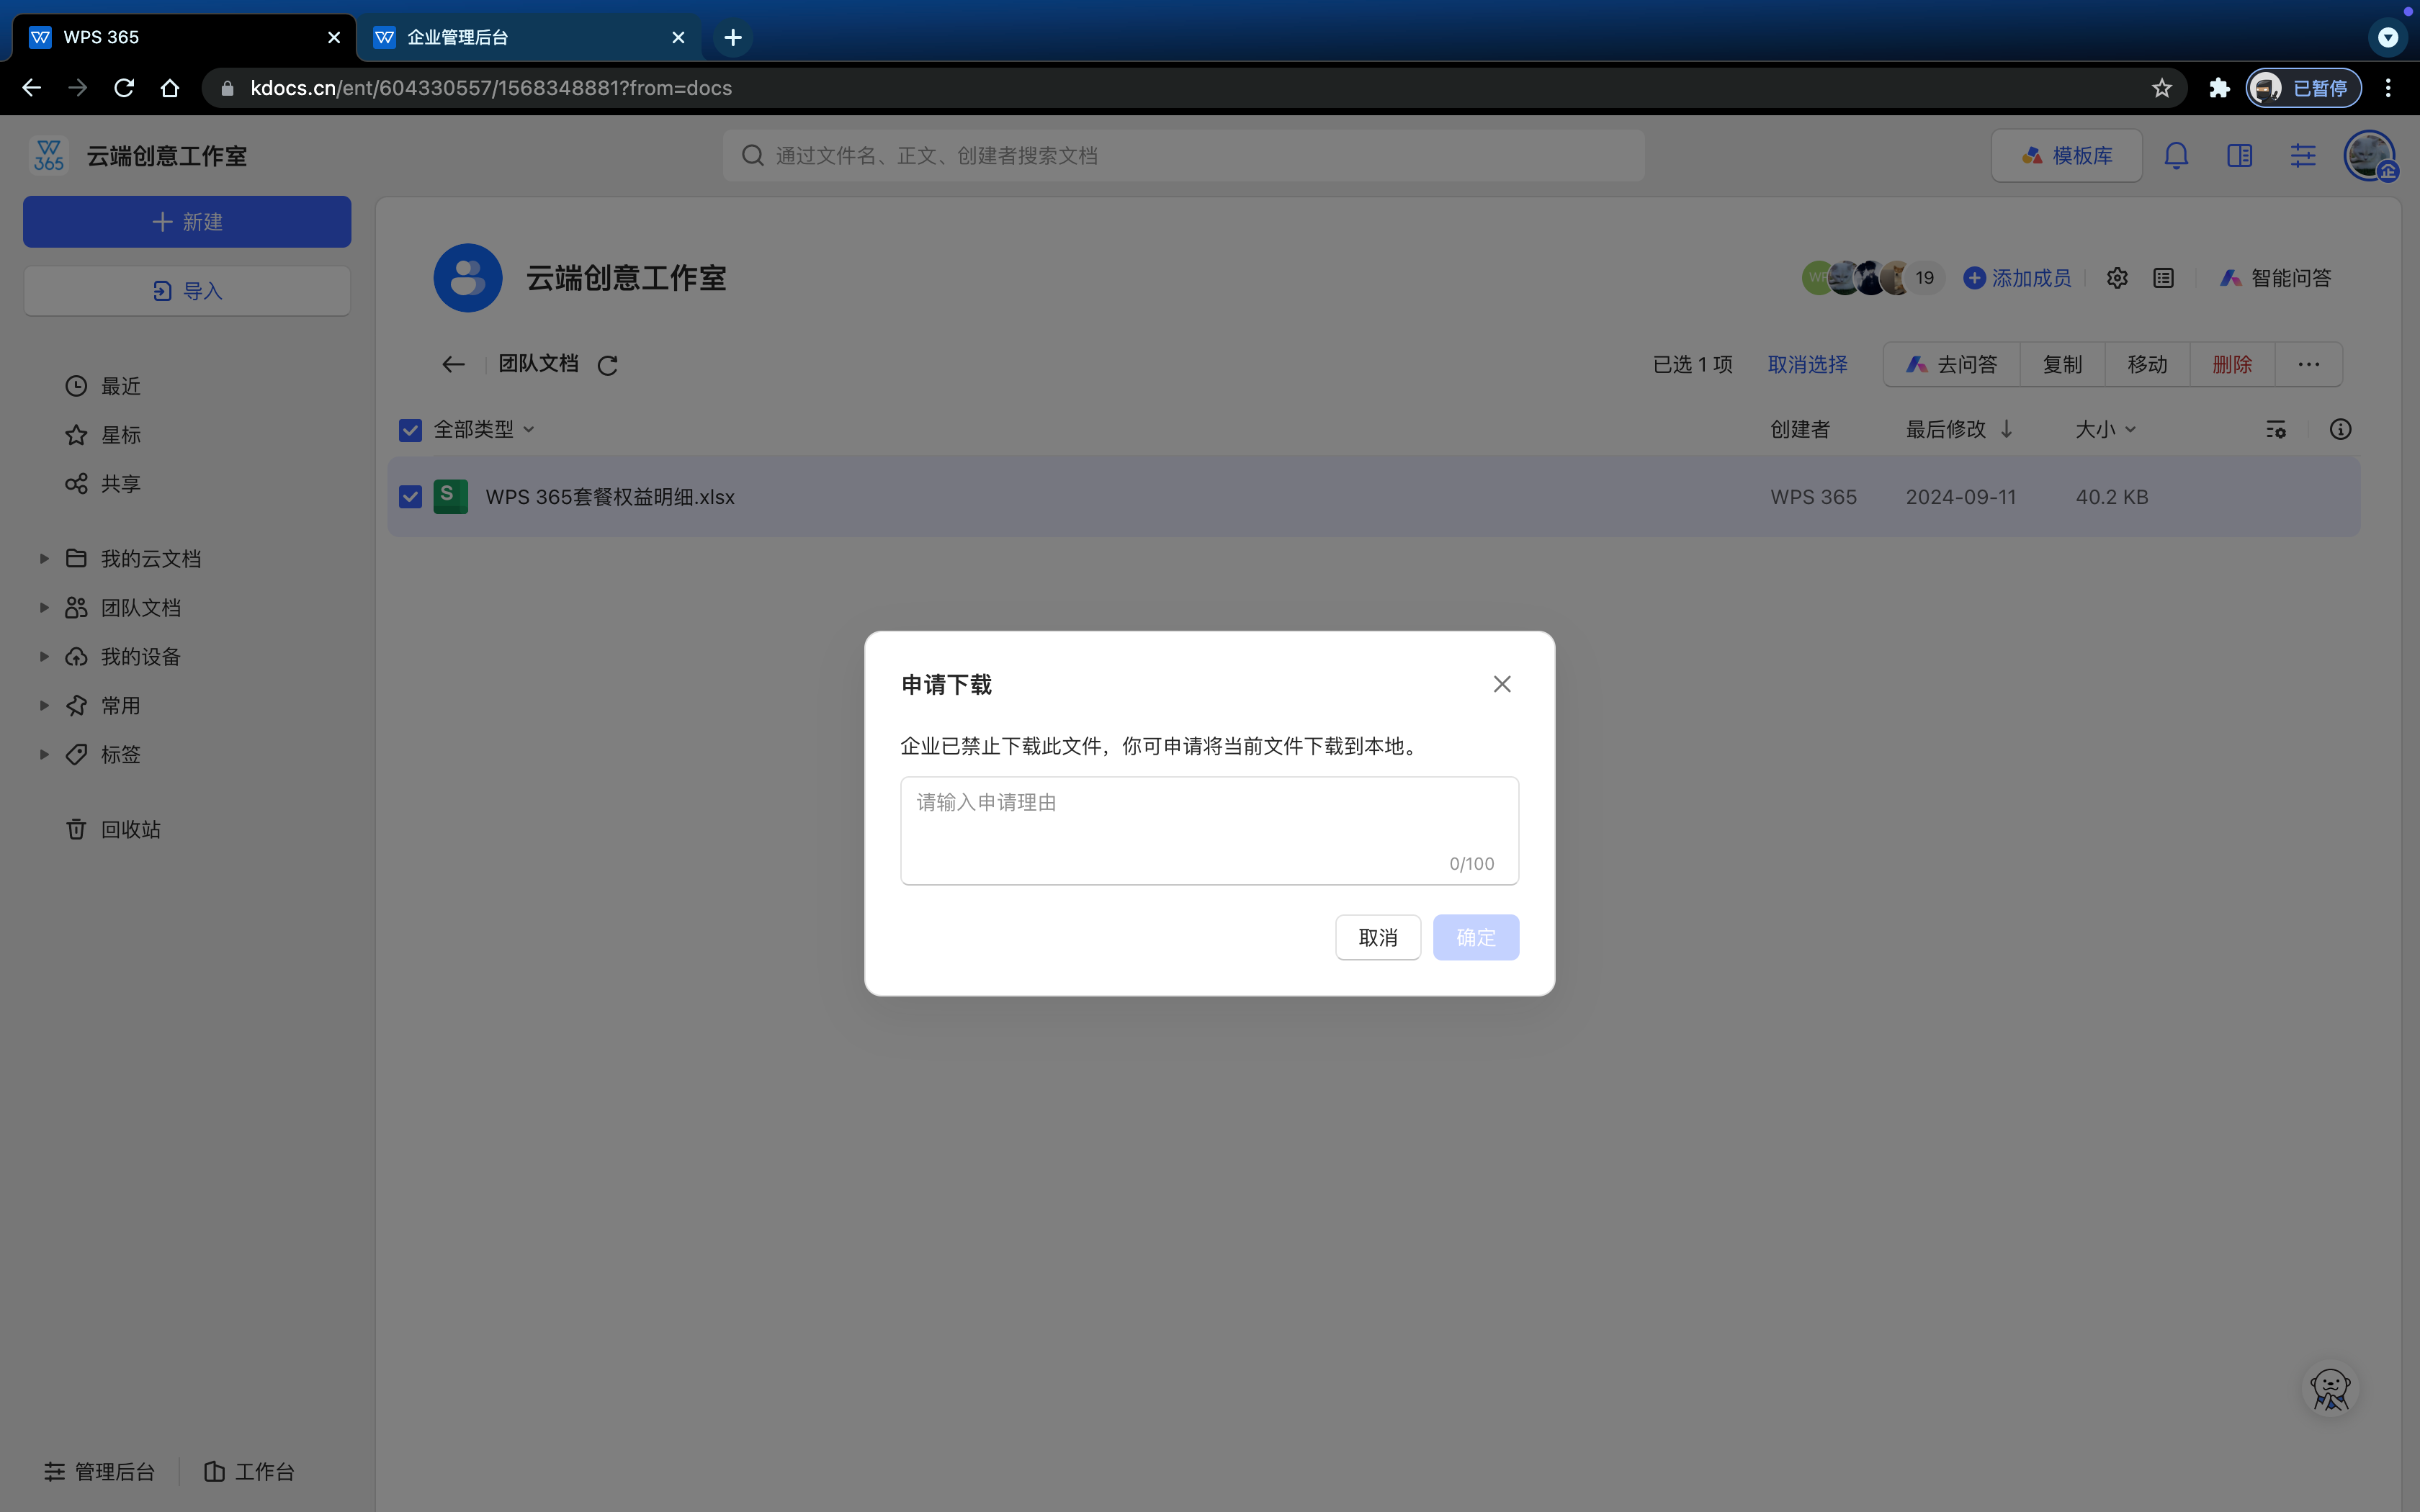Click the refresh icon next to 团队文档

point(607,365)
